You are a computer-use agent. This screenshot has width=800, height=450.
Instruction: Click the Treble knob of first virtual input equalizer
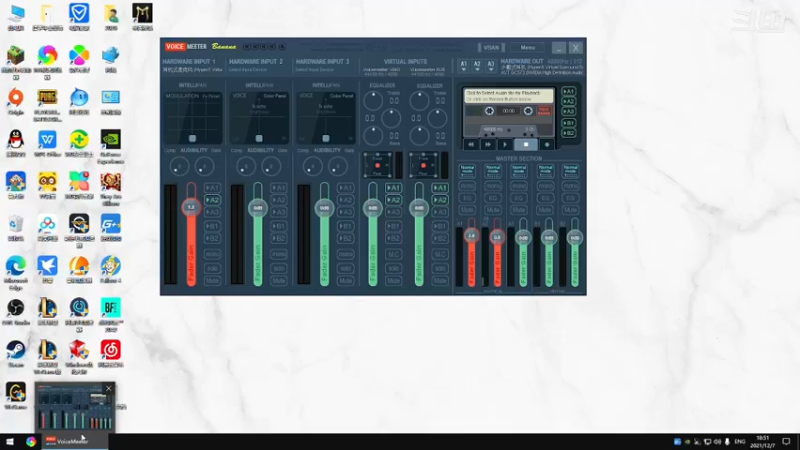[373, 101]
